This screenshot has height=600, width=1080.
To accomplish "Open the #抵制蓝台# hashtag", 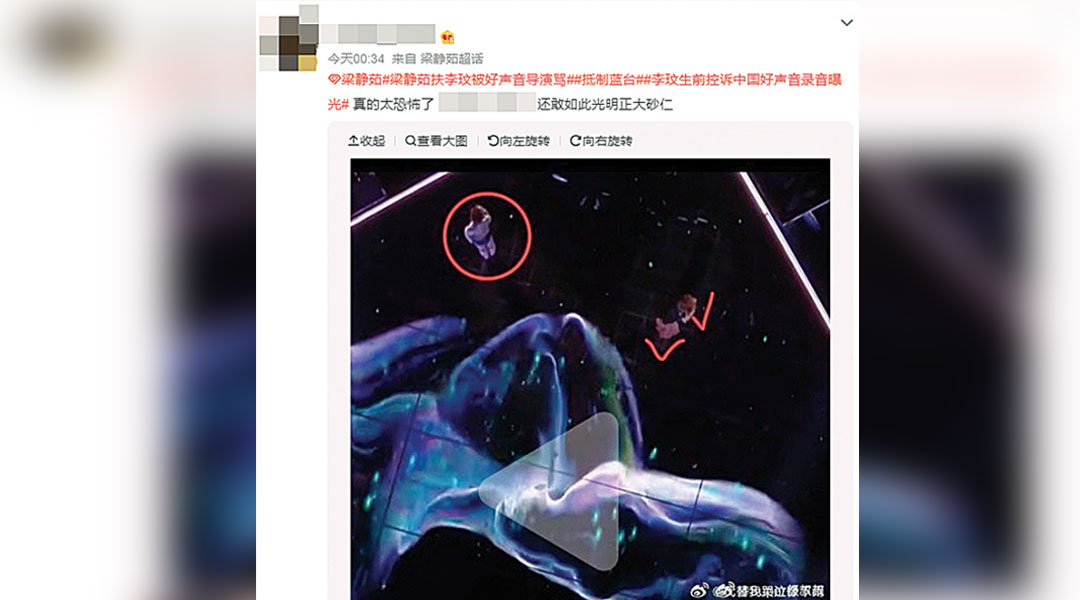I will click(608, 80).
